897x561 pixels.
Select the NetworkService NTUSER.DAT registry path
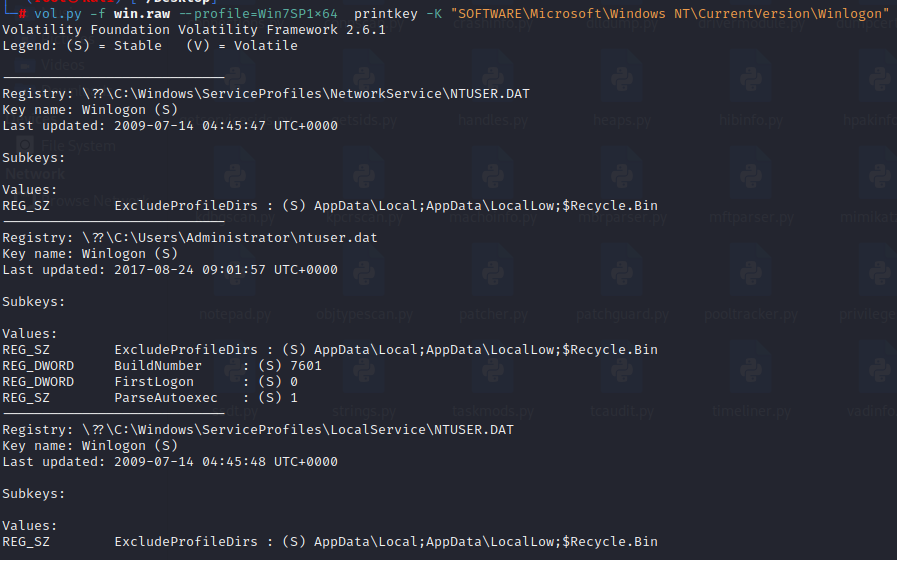click(x=305, y=94)
